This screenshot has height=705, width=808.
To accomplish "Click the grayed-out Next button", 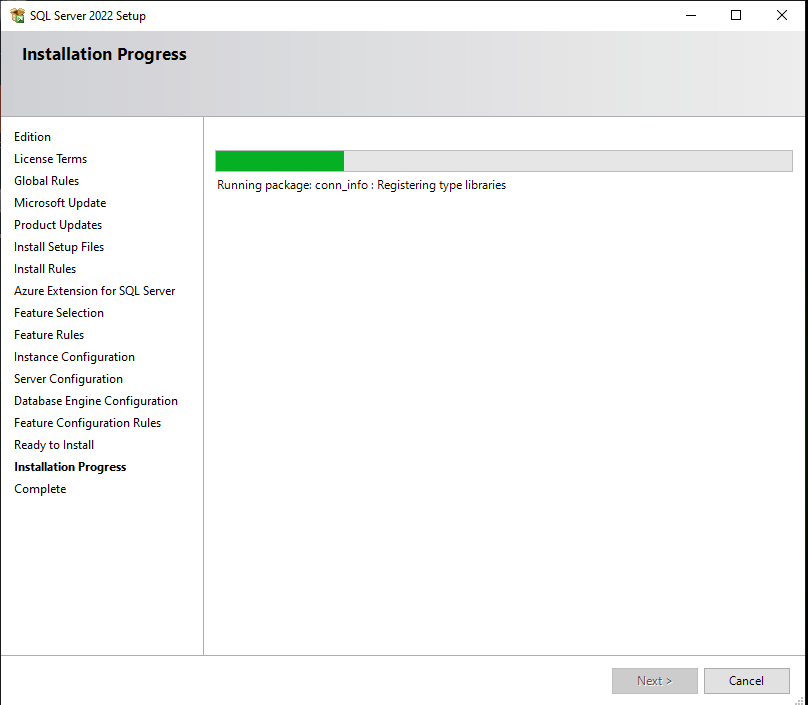I will click(x=655, y=681).
